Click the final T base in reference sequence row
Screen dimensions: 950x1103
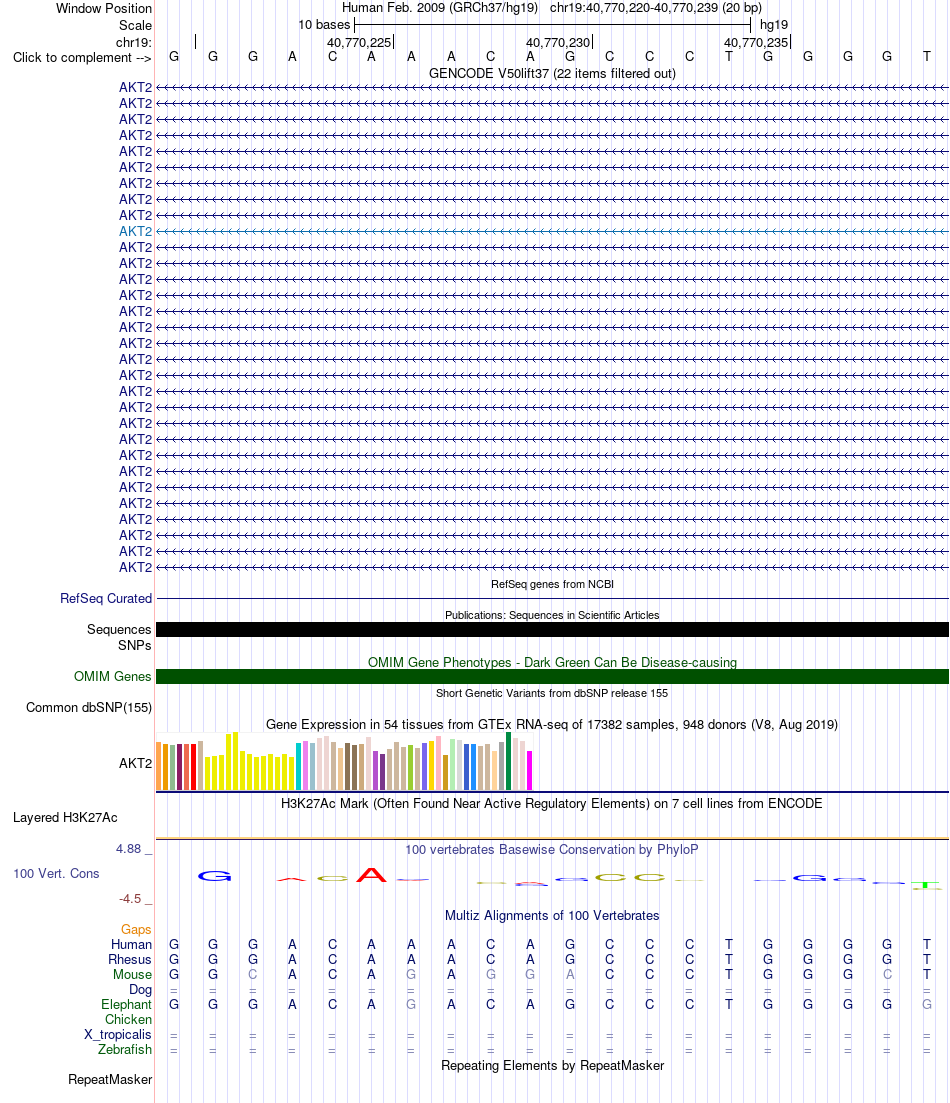(x=927, y=56)
